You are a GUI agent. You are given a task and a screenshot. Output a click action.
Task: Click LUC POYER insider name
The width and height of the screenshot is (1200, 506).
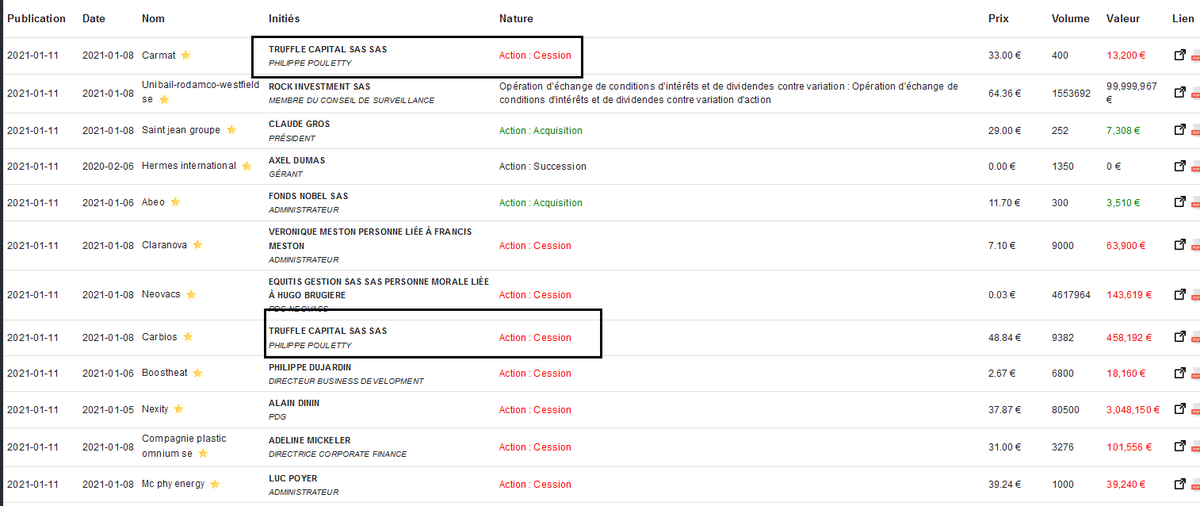(x=295, y=478)
